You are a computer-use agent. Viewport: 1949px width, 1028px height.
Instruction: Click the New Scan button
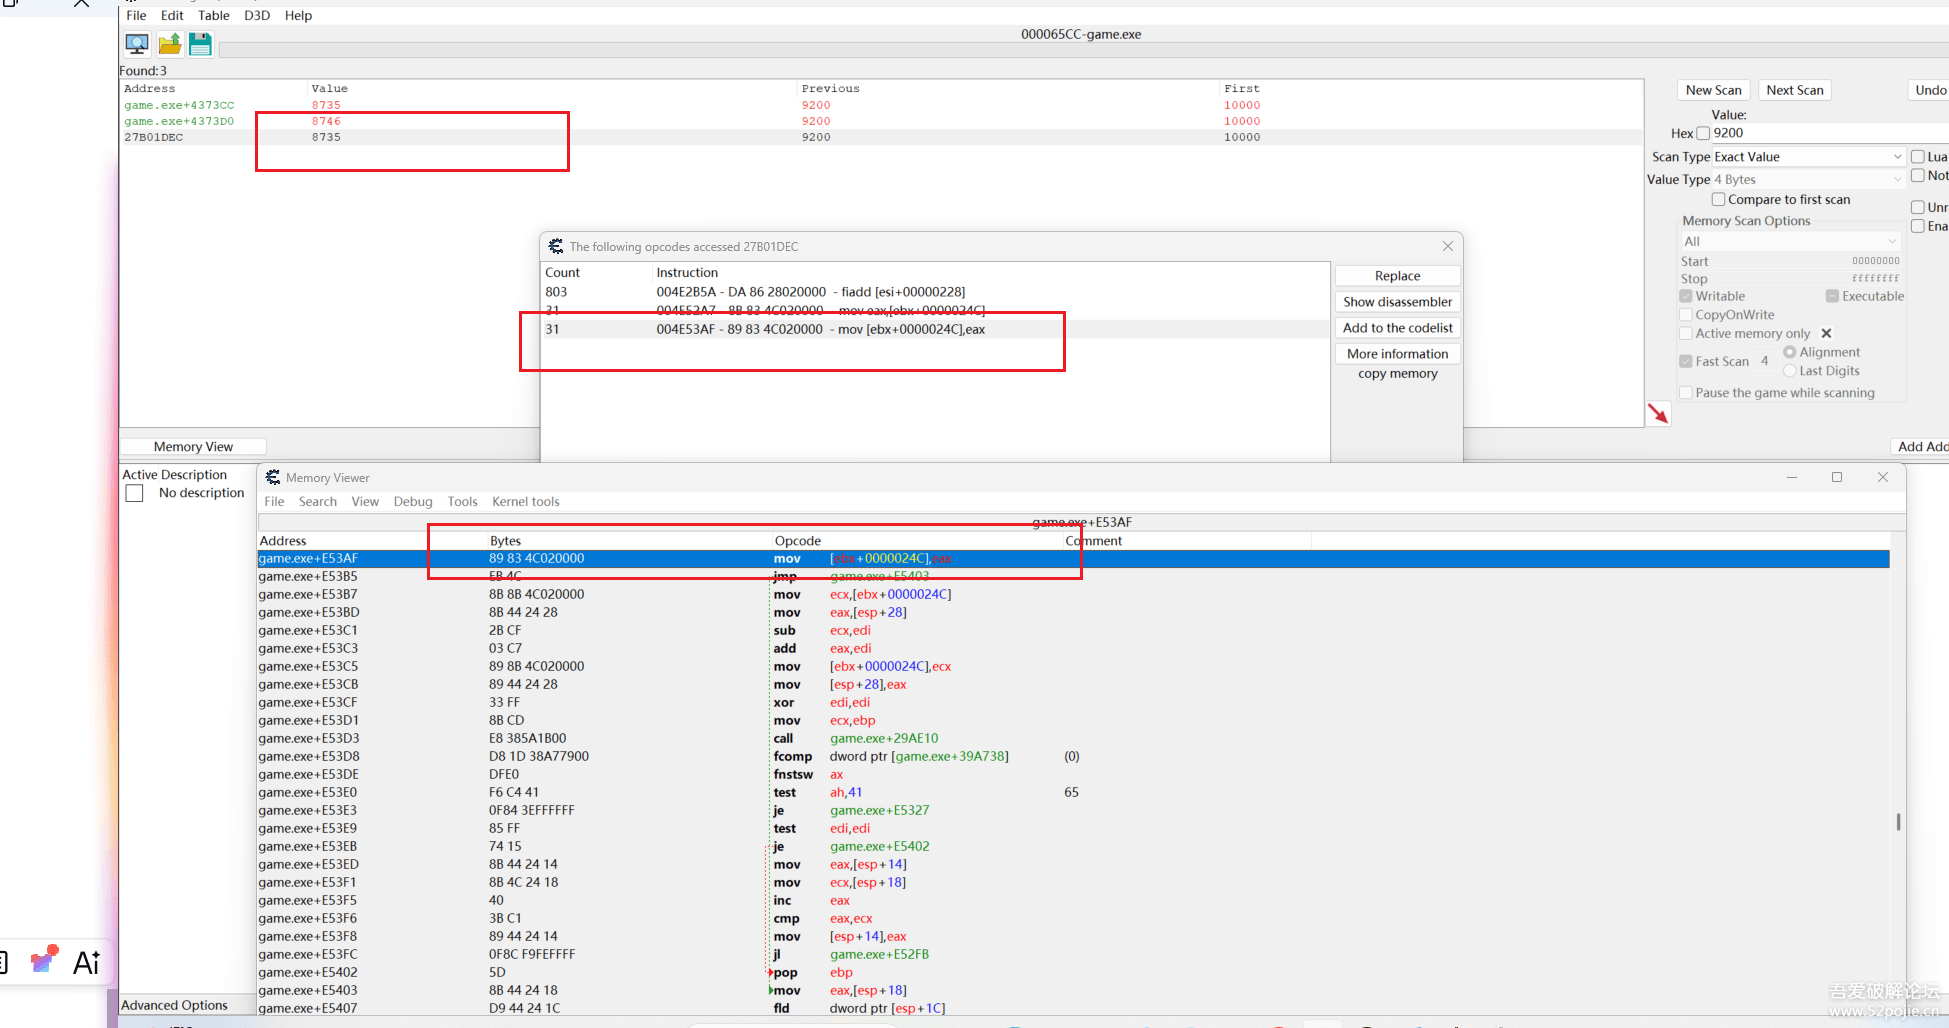coord(1713,90)
